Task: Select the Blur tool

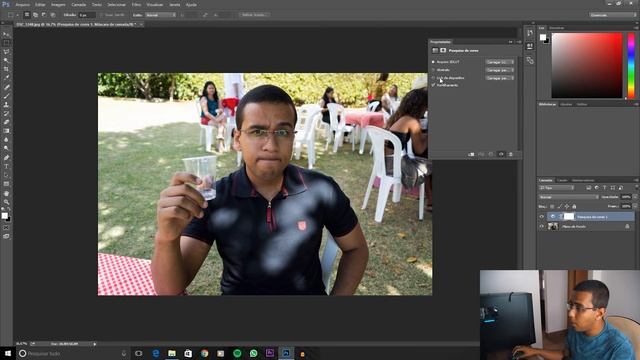Action: pos(6,140)
